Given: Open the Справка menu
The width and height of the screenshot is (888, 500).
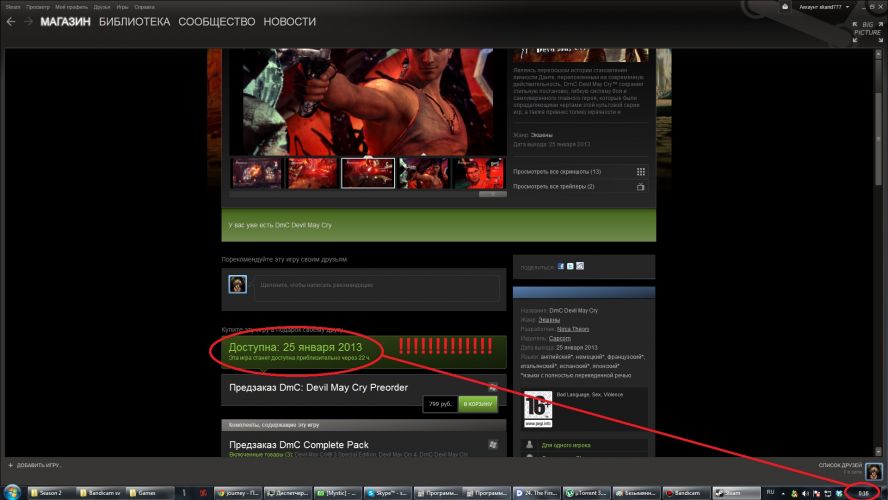Looking at the screenshot, I should point(144,7).
